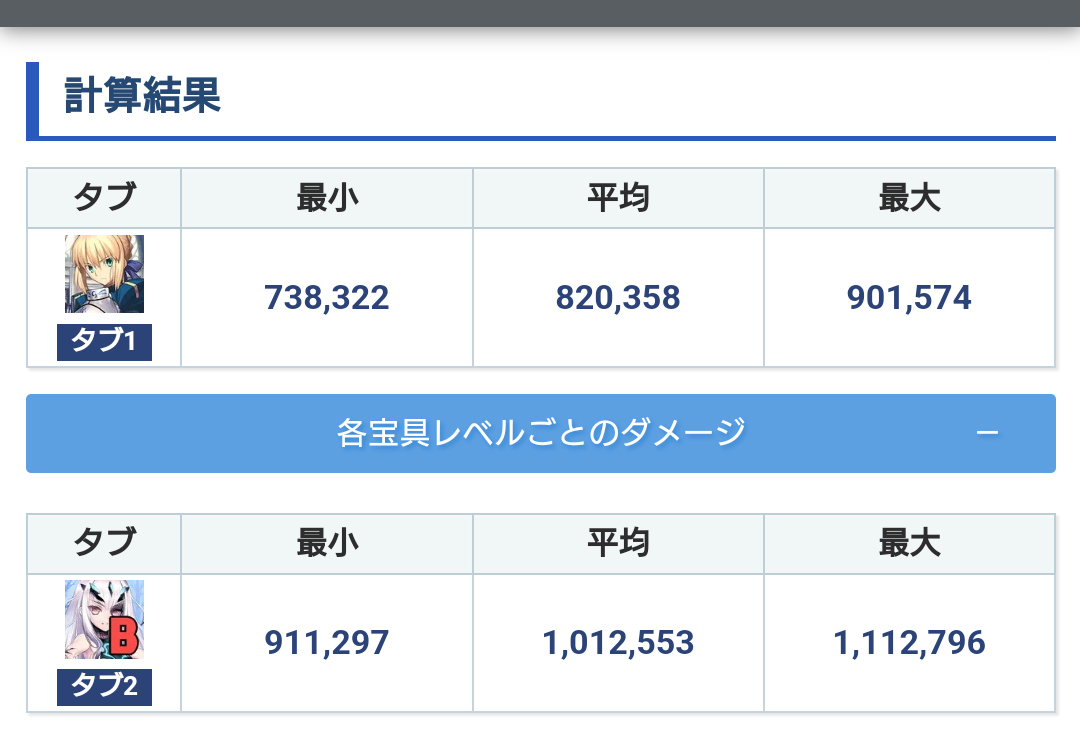The width and height of the screenshot is (1080, 732).
Task: Click the white-haired servant portrait in tab 2
Action: (x=104, y=619)
